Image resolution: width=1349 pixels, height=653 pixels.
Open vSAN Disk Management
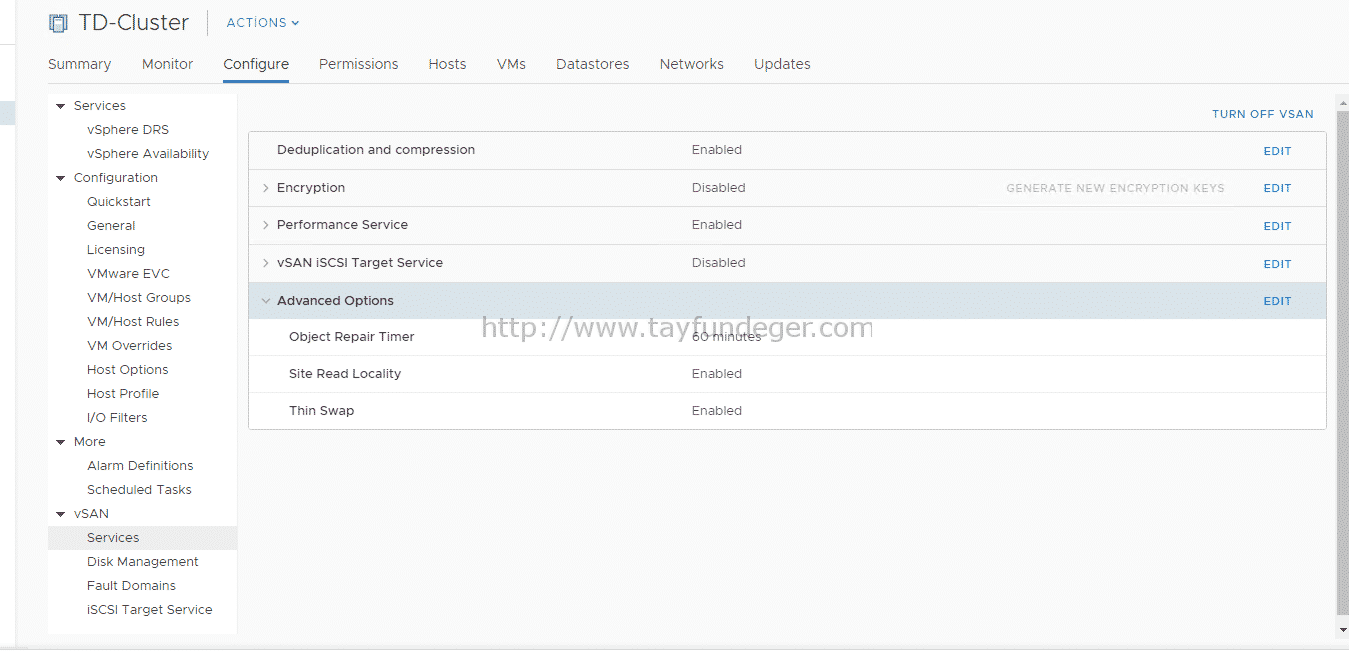[143, 562]
